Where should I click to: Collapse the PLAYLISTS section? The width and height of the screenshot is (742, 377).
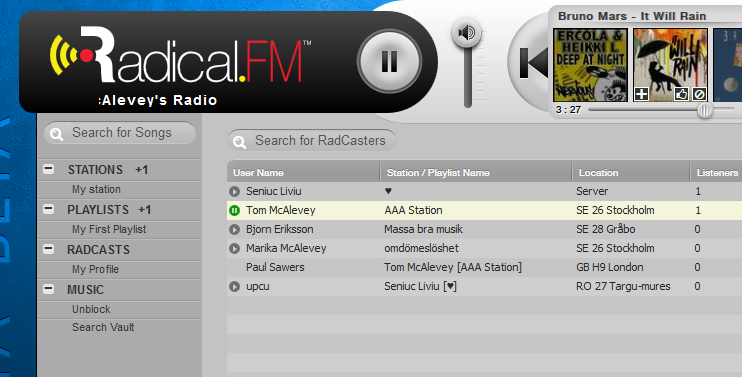(x=49, y=209)
